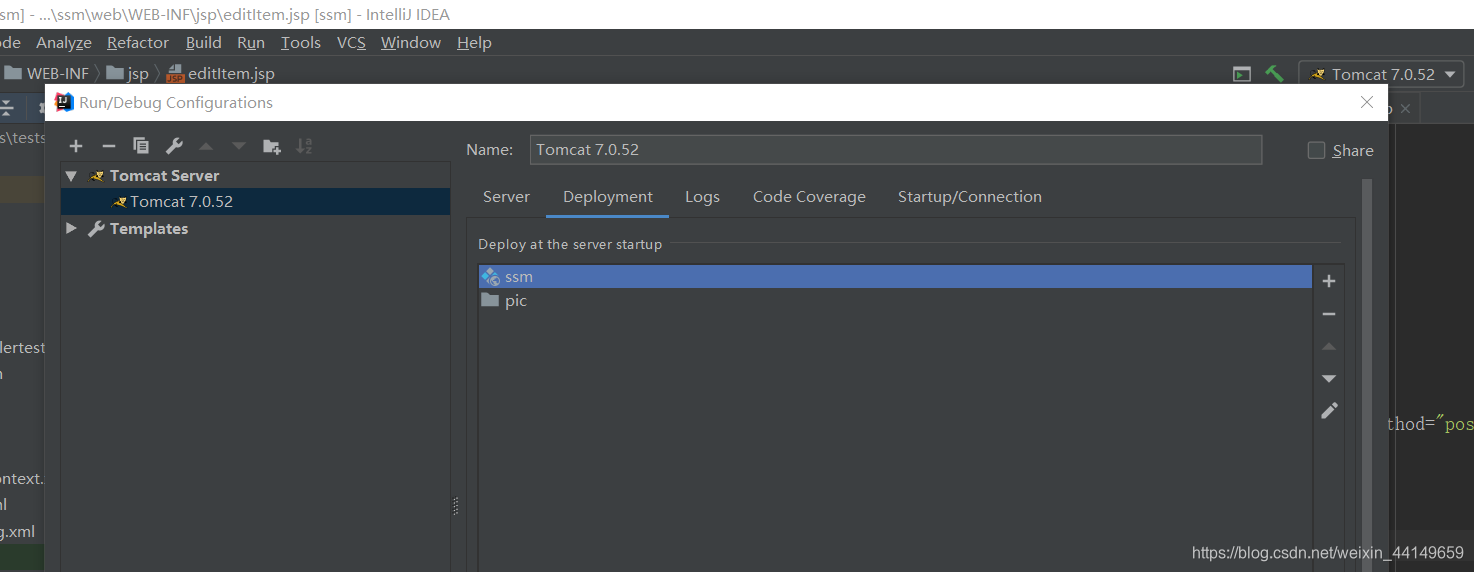Sort configurations alphabetically icon
The width and height of the screenshot is (1474, 572).
[304, 146]
